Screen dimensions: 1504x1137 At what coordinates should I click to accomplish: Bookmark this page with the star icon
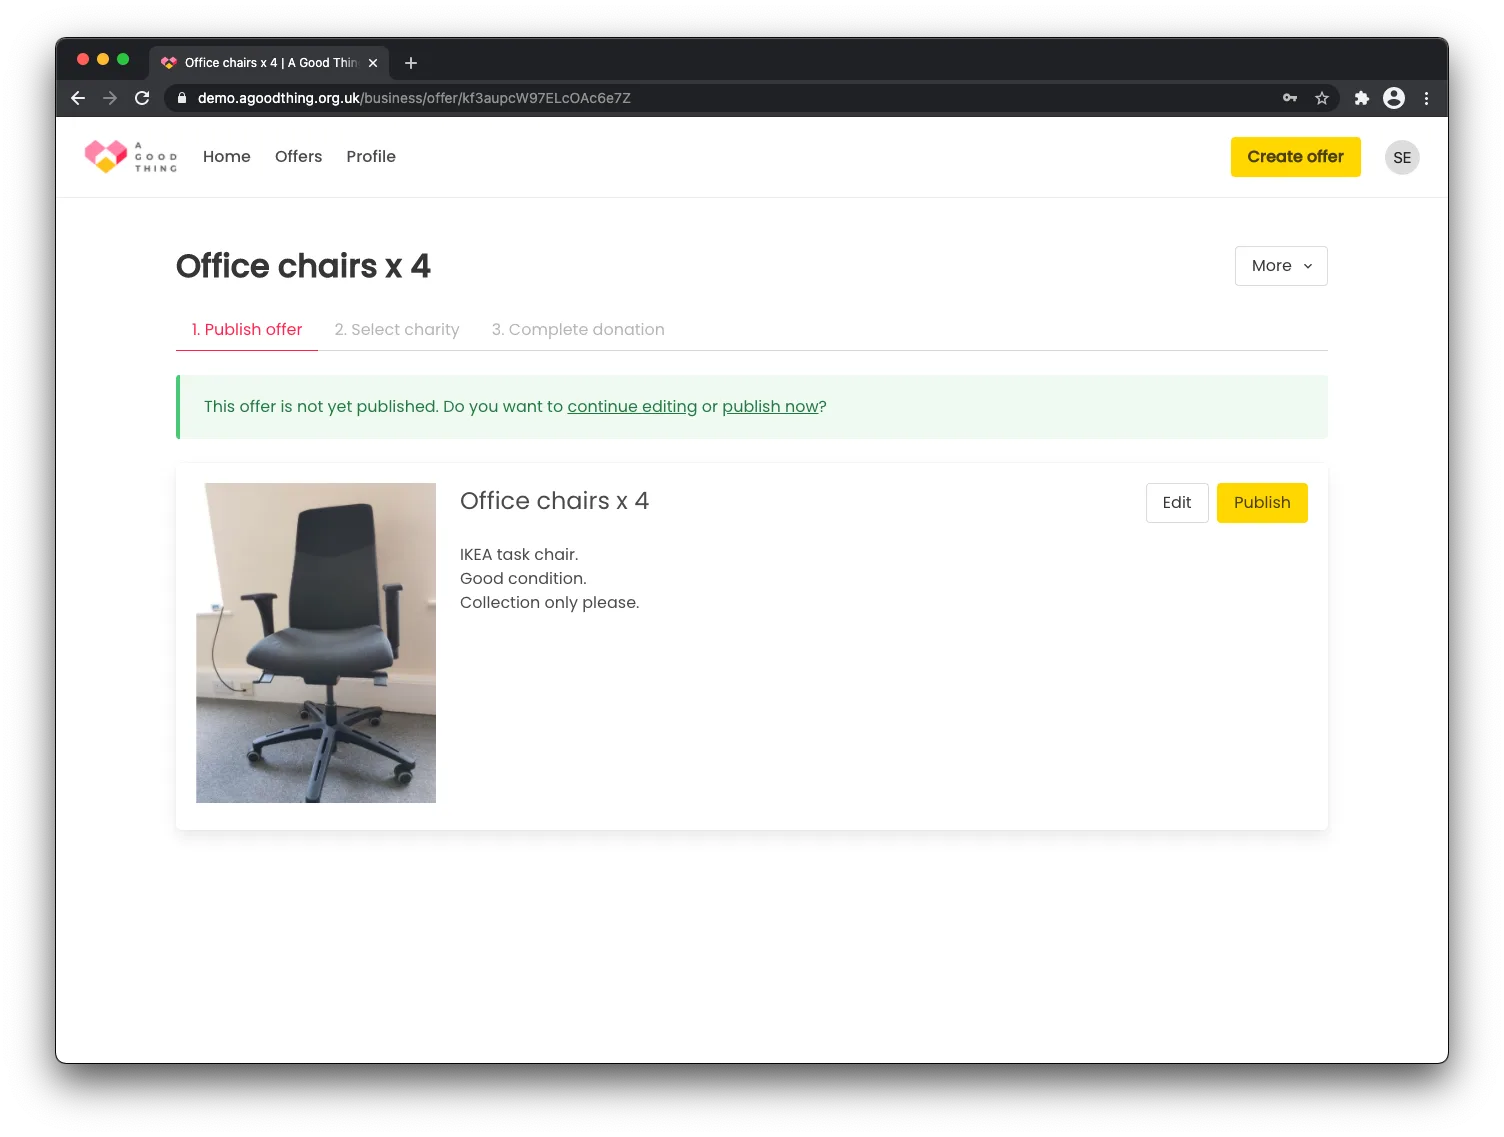(1322, 98)
